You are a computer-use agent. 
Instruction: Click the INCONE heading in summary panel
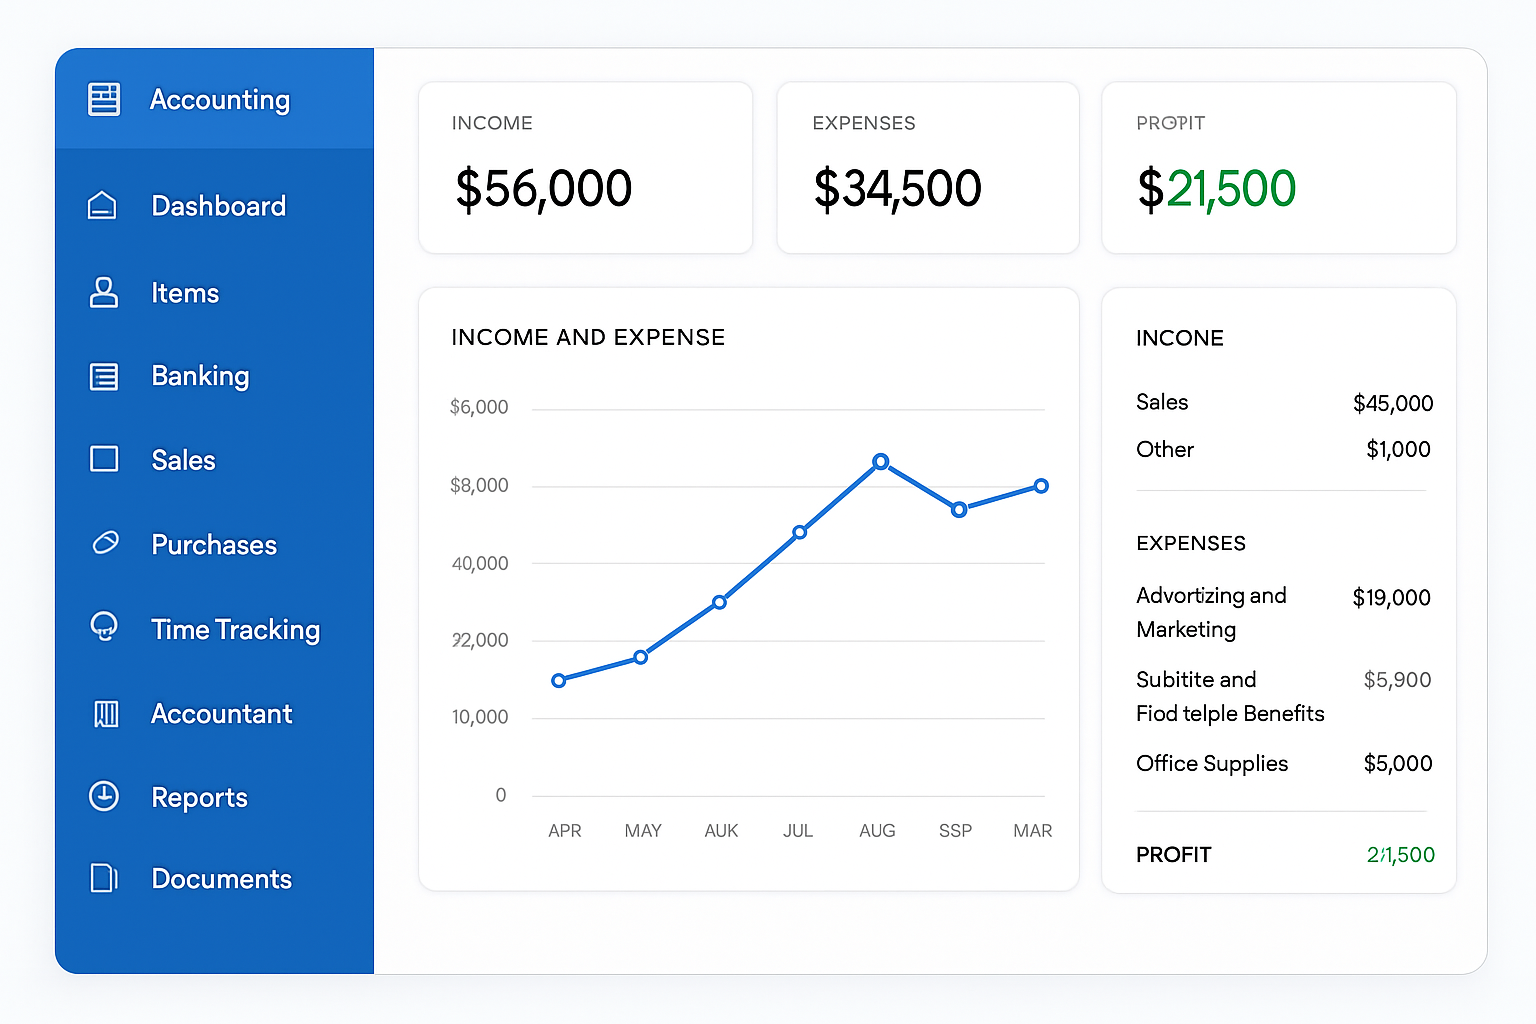tap(1179, 338)
